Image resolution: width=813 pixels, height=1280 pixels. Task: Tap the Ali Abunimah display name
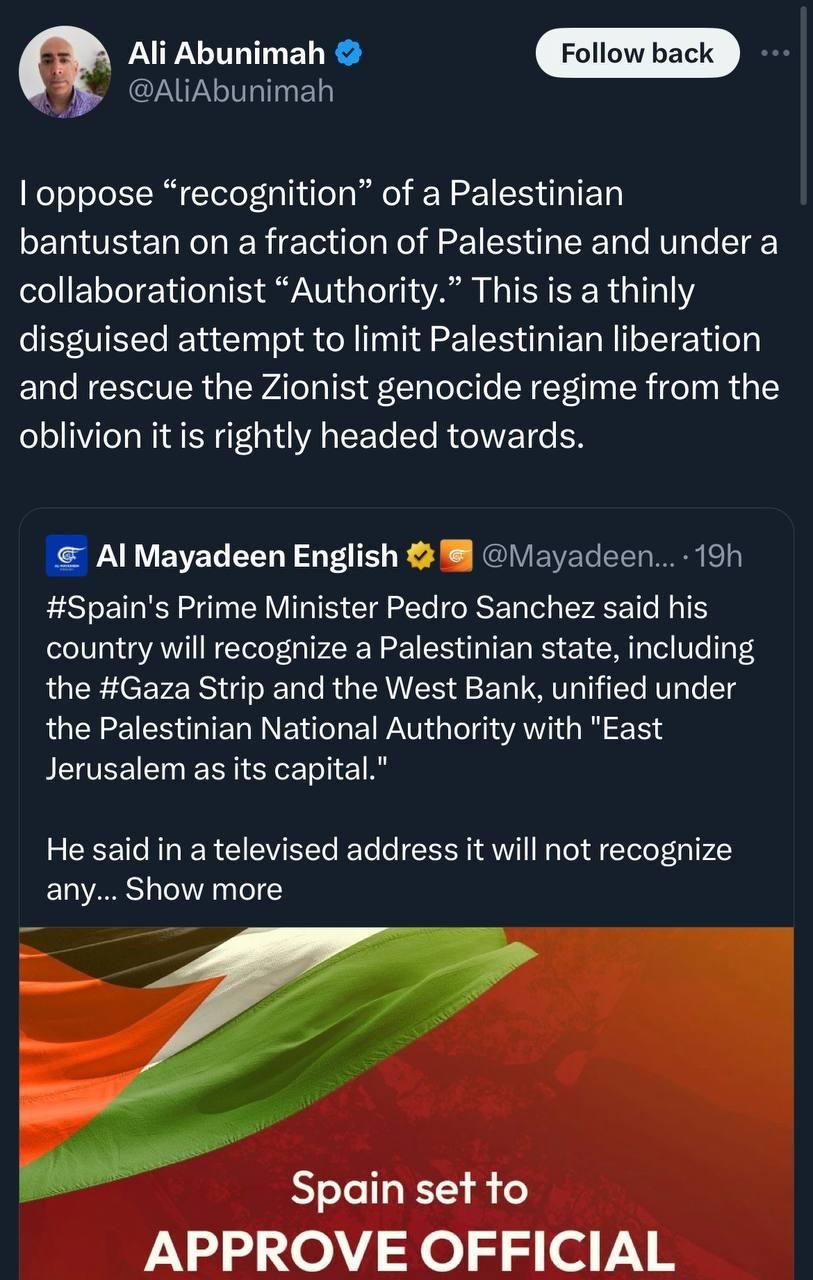tap(226, 55)
